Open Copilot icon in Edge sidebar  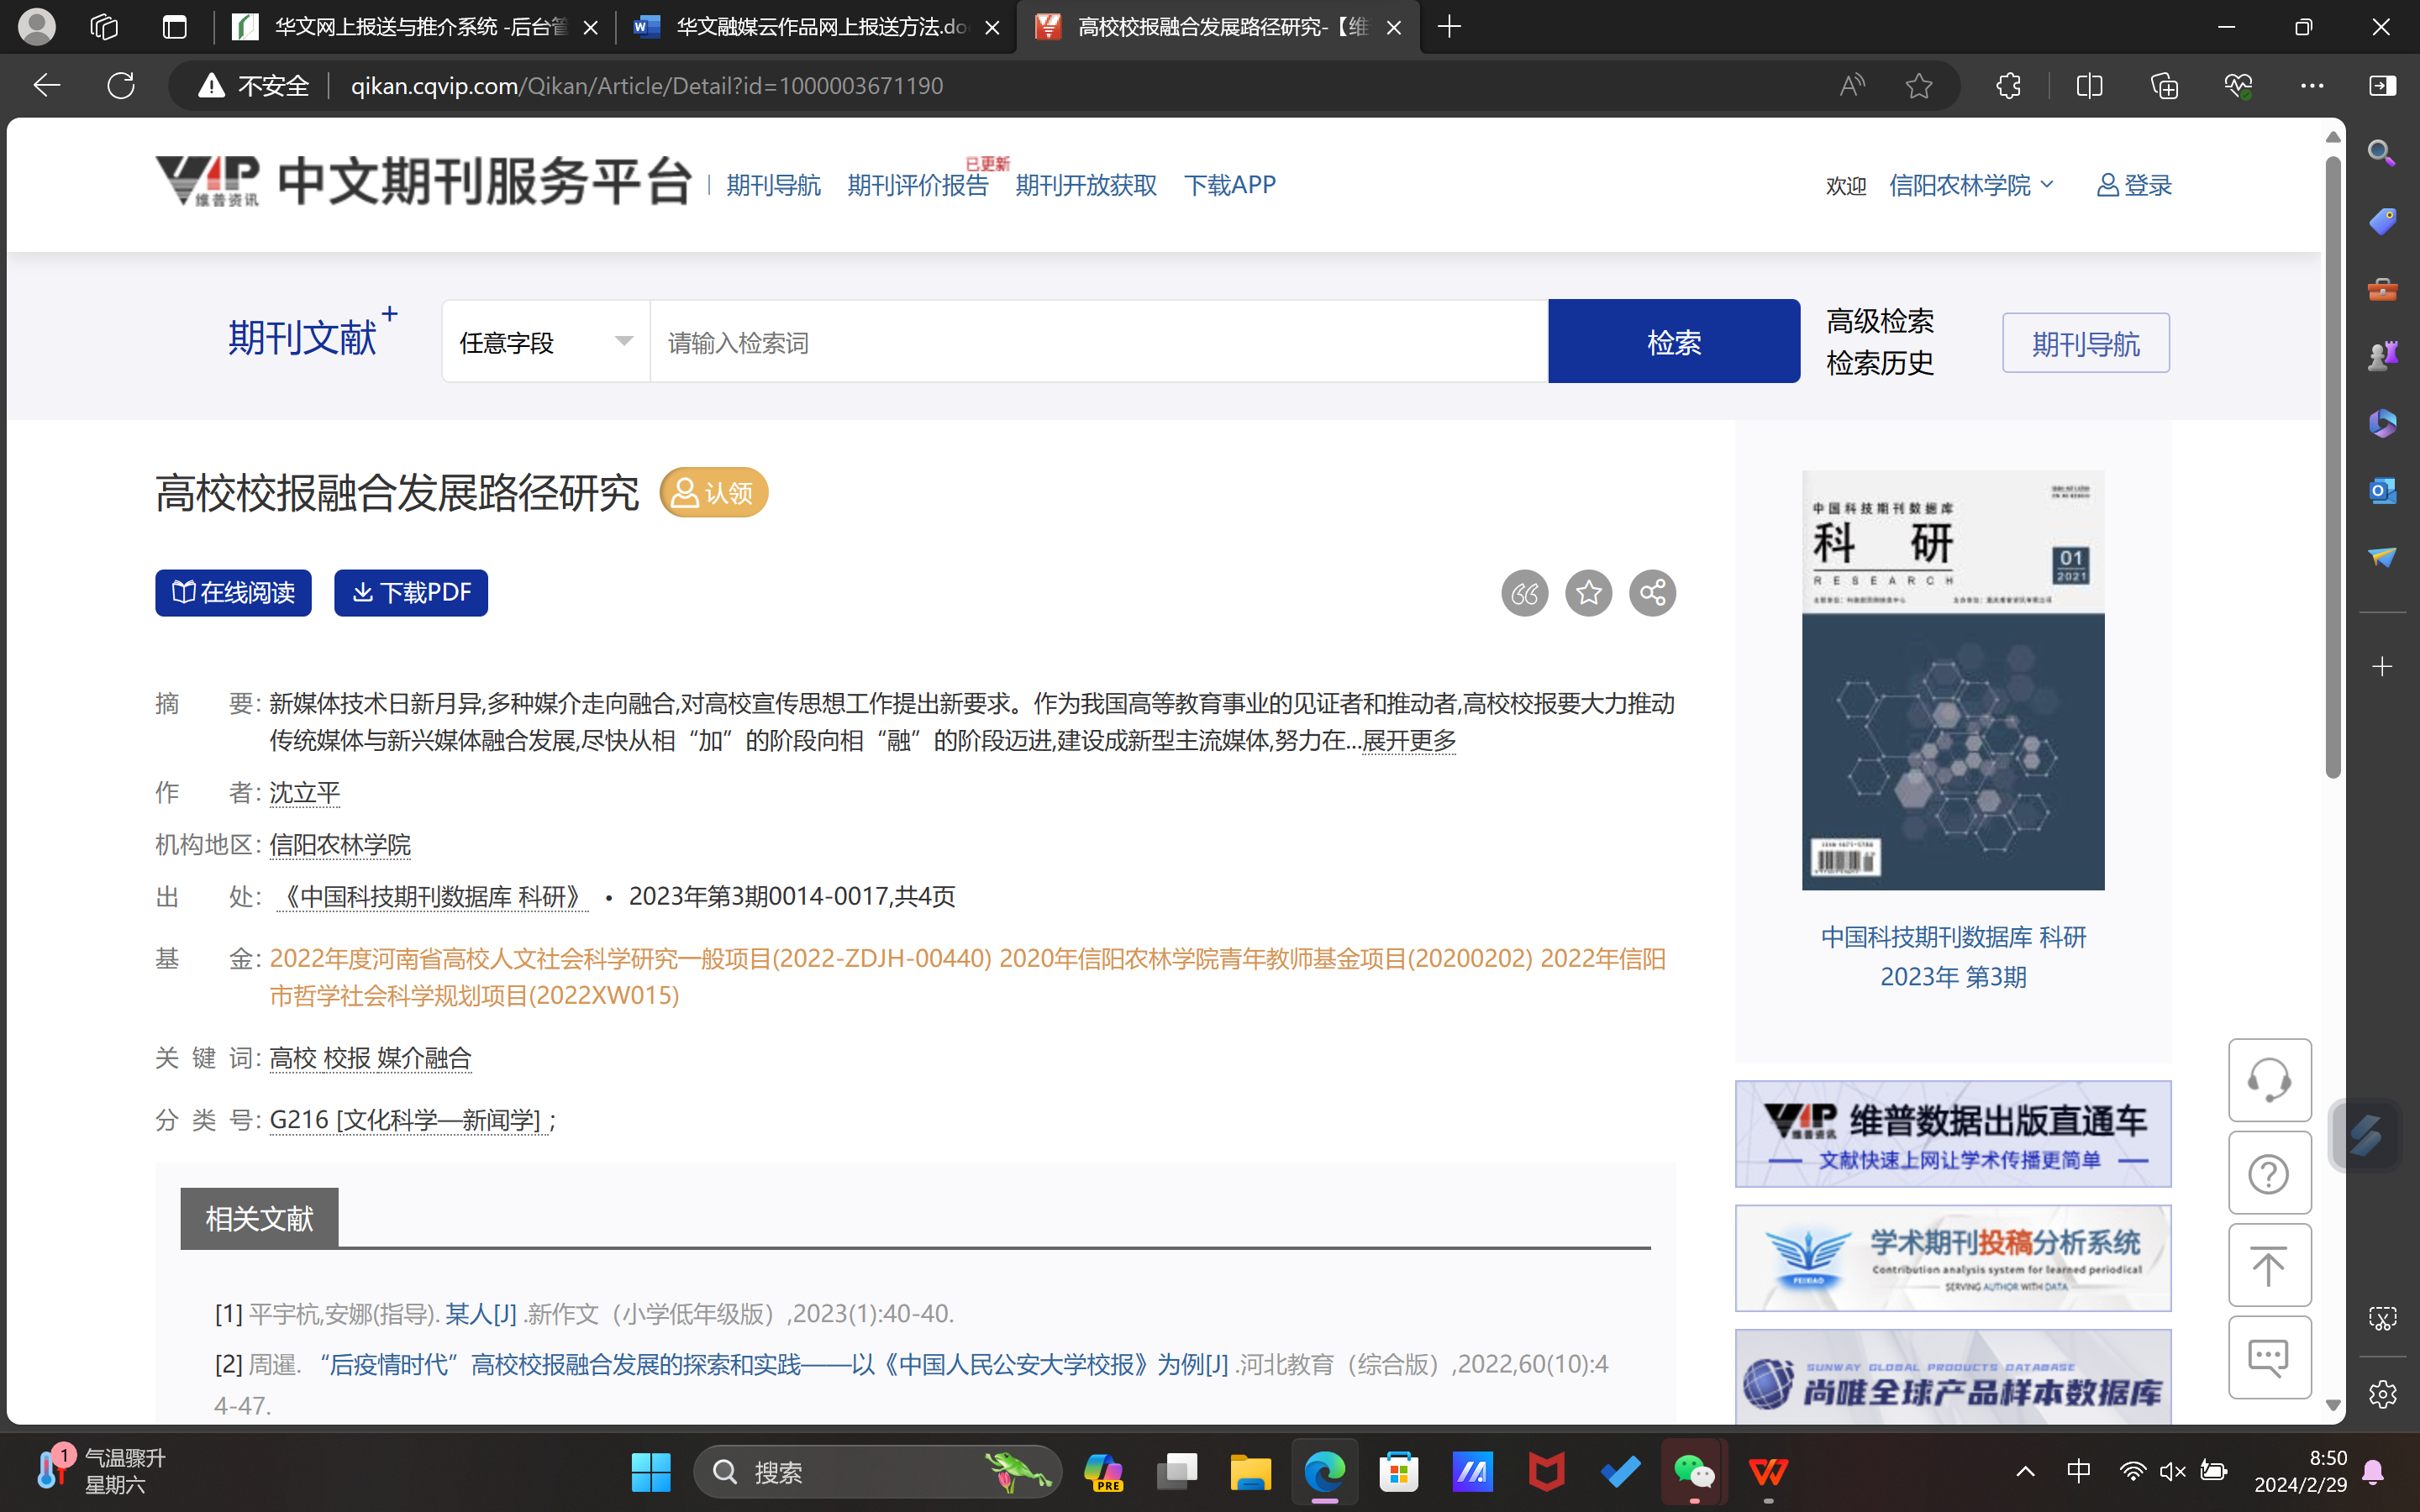(x=2382, y=423)
